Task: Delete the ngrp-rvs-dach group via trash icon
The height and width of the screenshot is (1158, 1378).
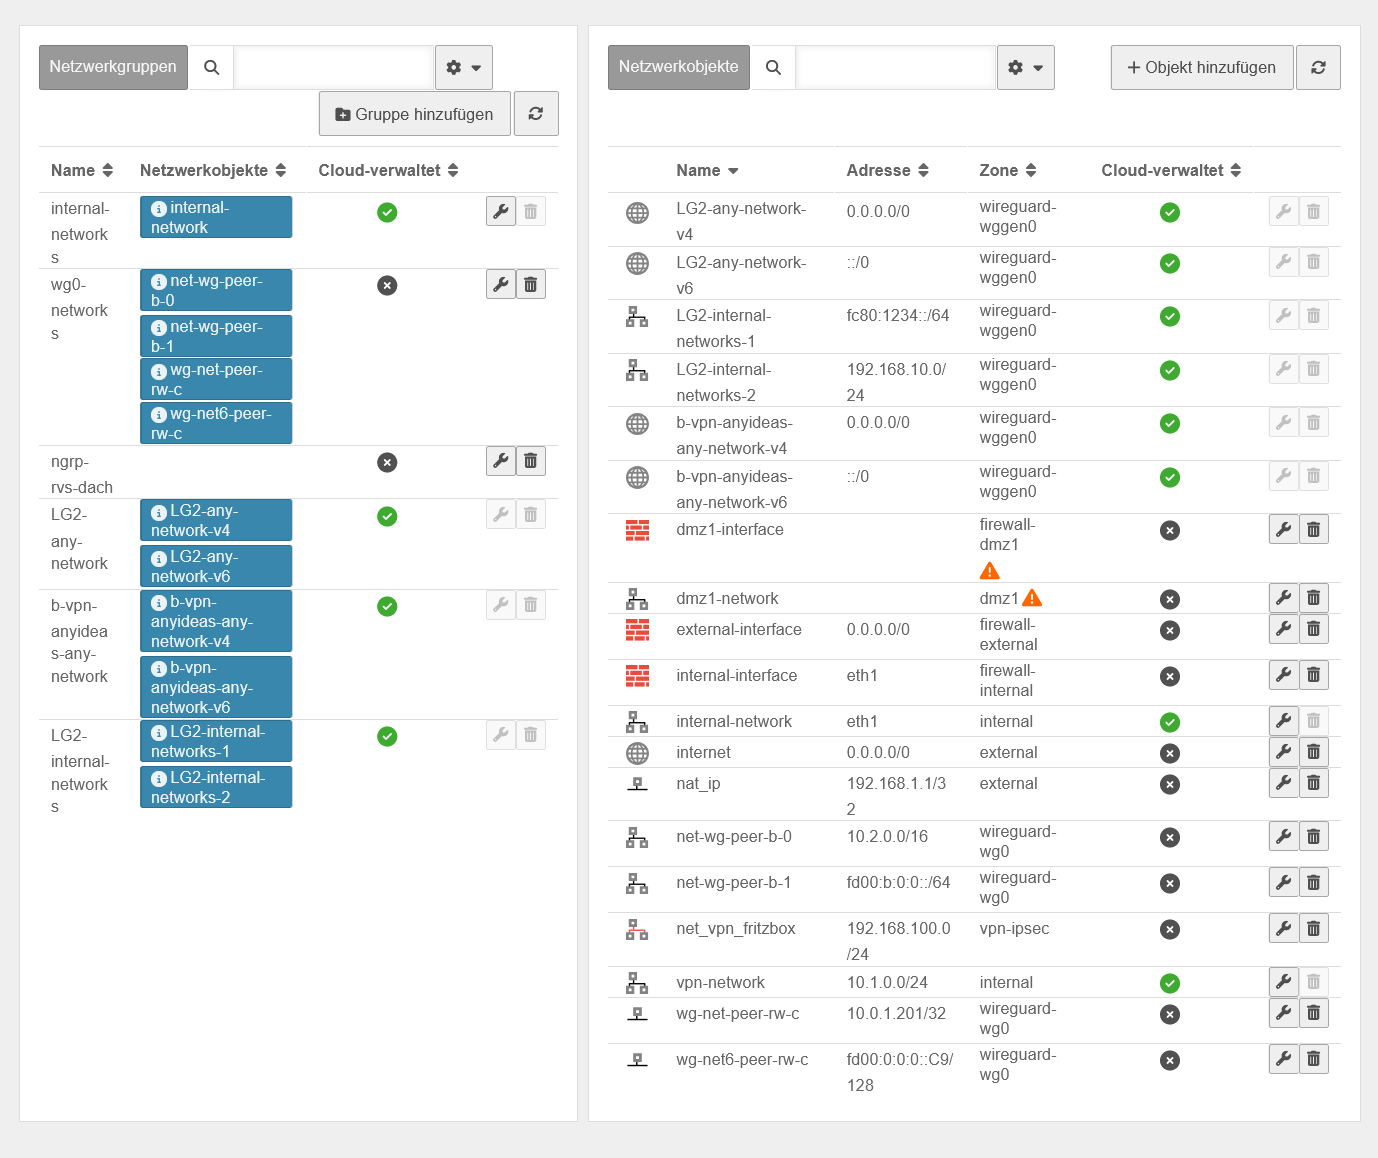Action: coord(531,461)
